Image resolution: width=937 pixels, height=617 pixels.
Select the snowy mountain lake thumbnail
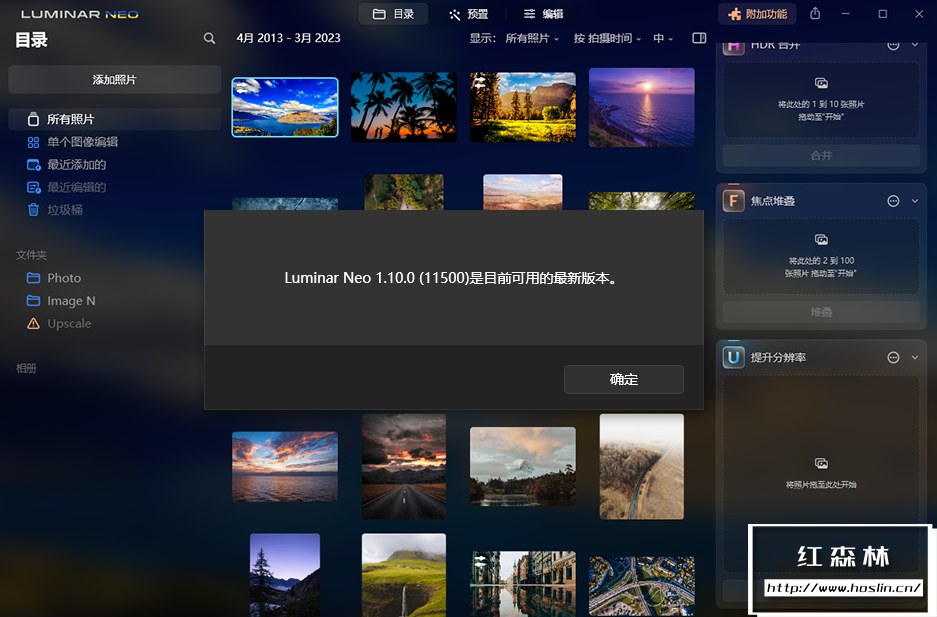[x=523, y=466]
